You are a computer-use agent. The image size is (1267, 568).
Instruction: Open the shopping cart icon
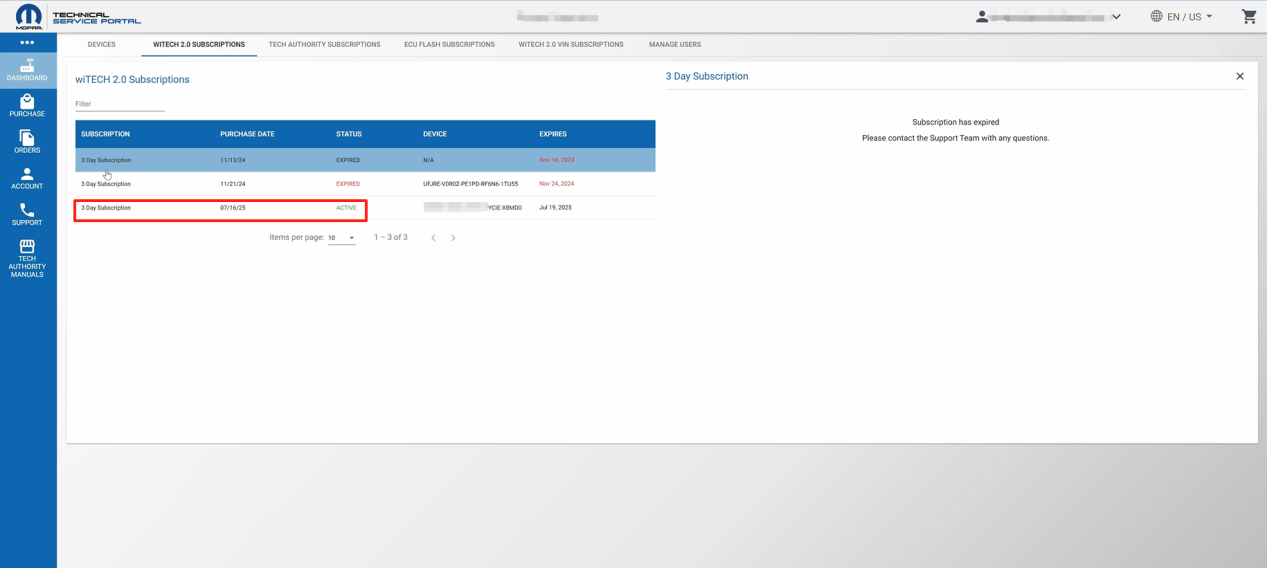coord(1249,16)
